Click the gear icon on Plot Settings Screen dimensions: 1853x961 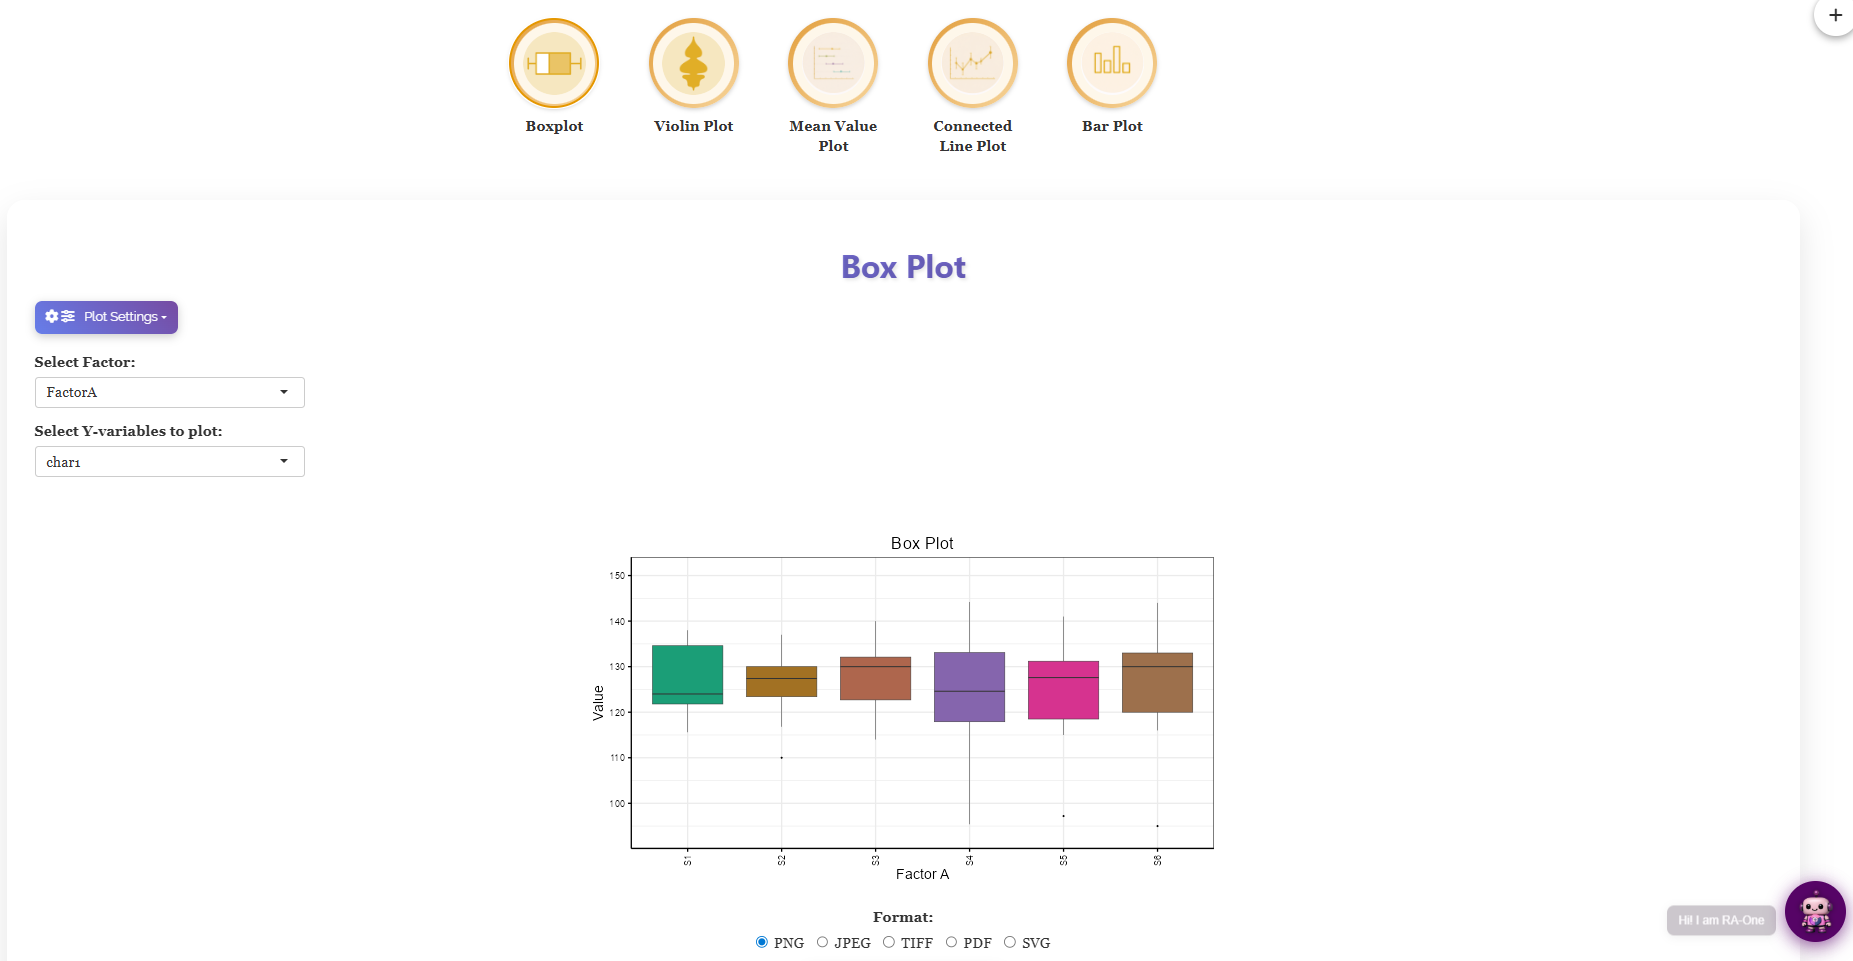[52, 316]
